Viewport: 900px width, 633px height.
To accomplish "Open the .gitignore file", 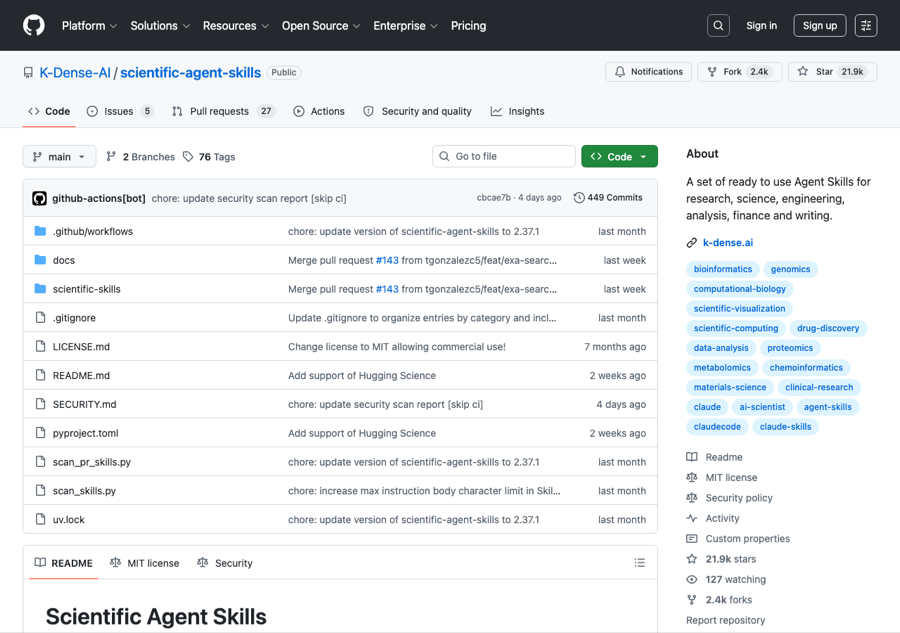I will pos(74,318).
